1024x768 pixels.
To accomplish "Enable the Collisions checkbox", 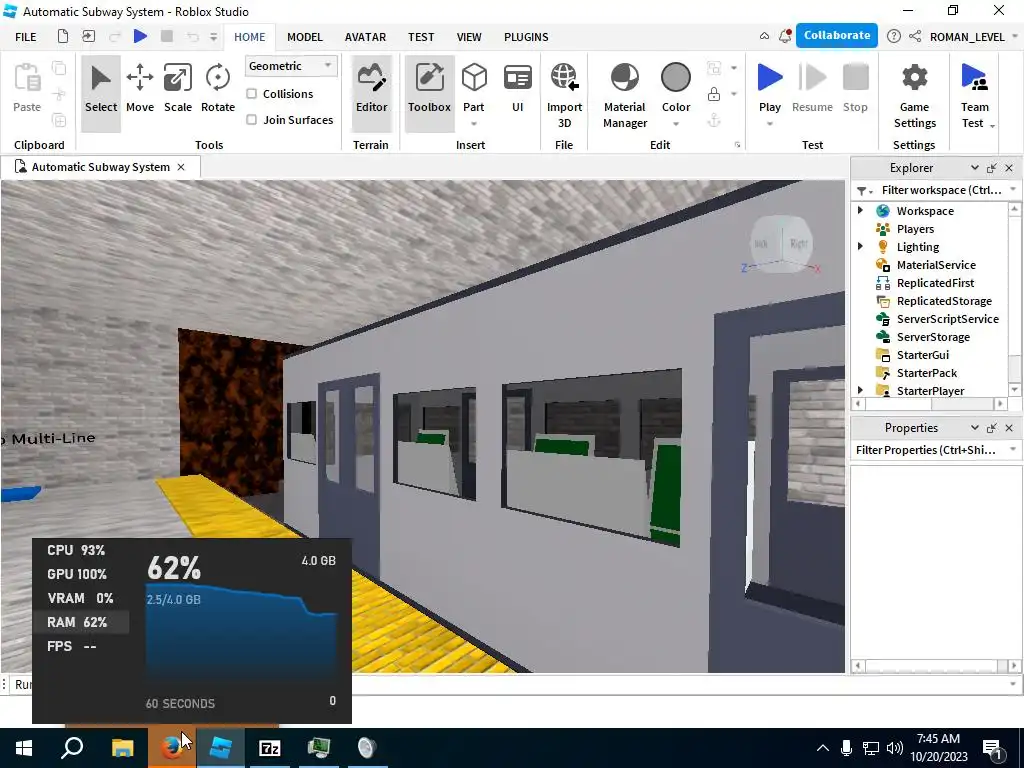I will [251, 94].
